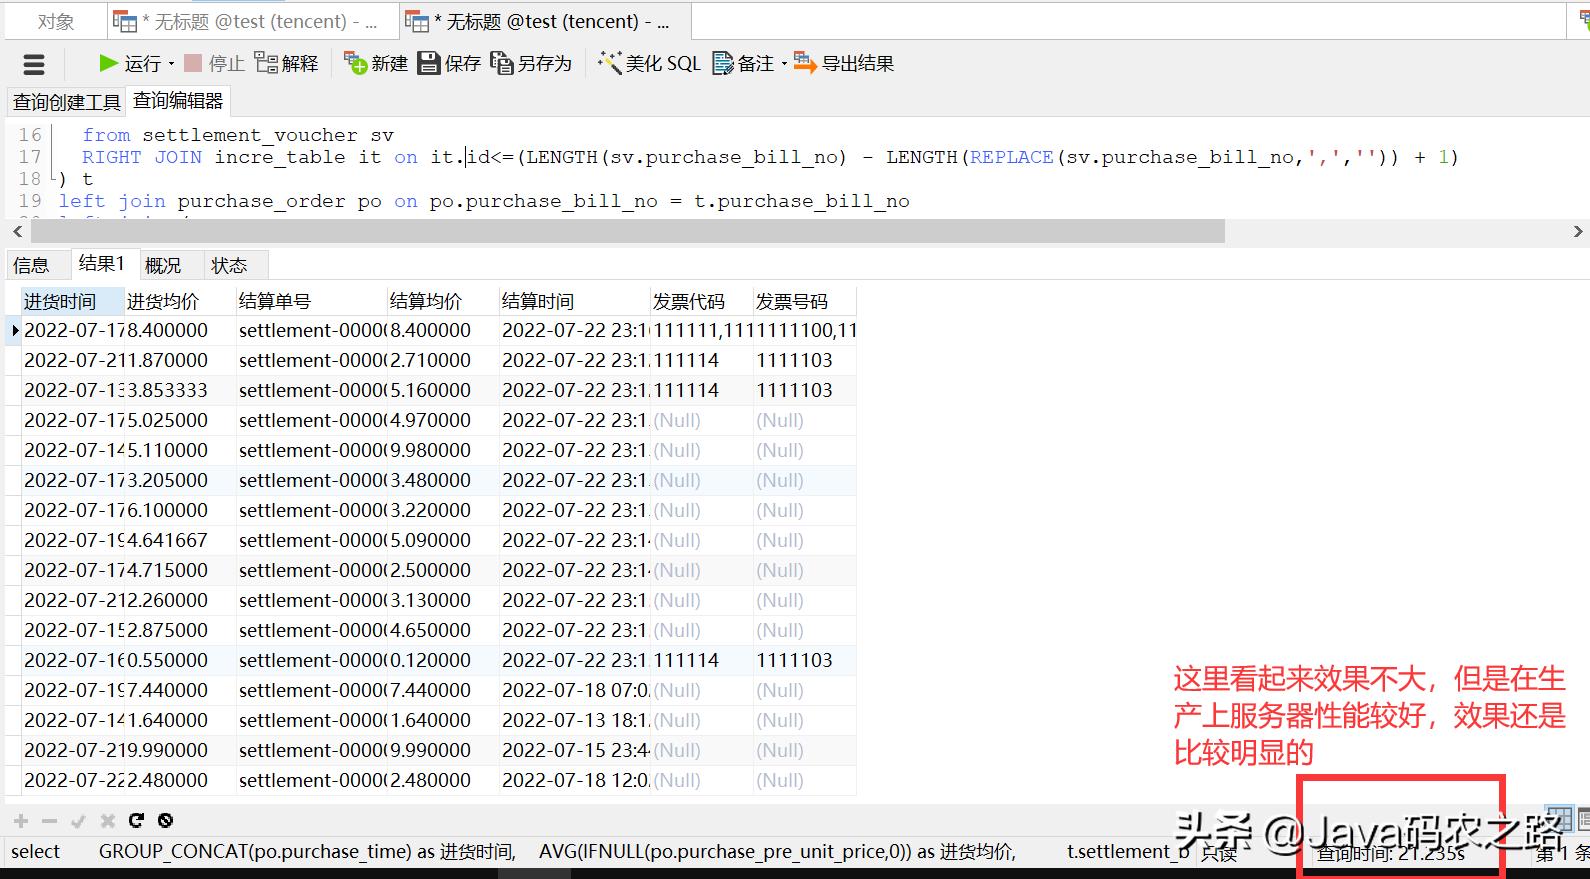This screenshot has height=879, width=1590.
Task: Click line 17 in the SQL editor
Action: tap(770, 157)
